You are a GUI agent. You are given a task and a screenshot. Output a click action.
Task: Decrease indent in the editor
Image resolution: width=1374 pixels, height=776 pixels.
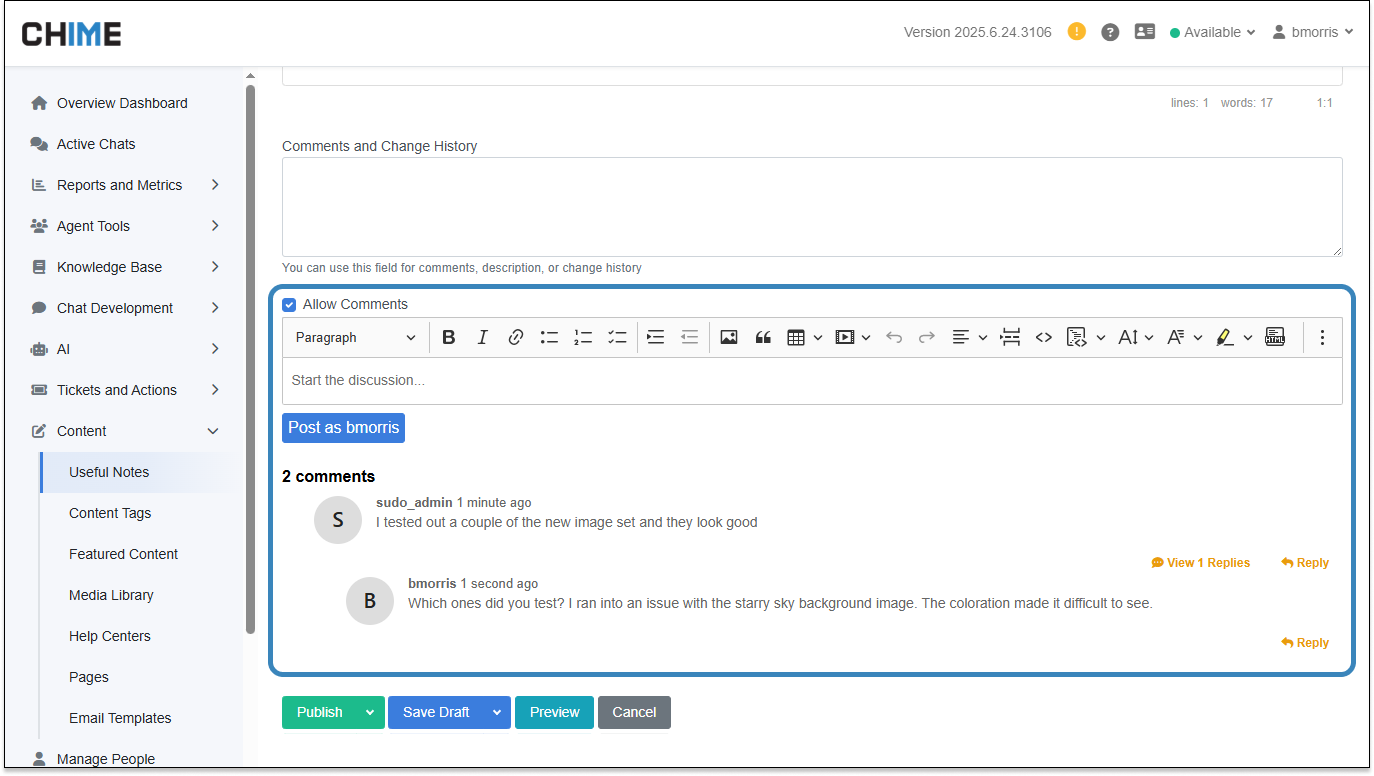point(689,338)
